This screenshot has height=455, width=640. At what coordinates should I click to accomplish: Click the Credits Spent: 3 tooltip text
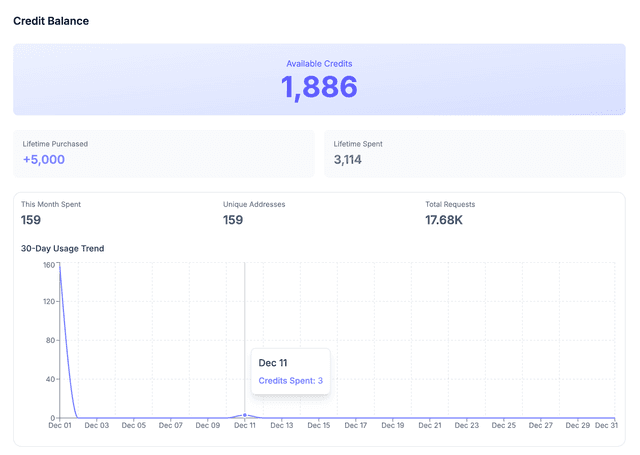click(x=291, y=381)
